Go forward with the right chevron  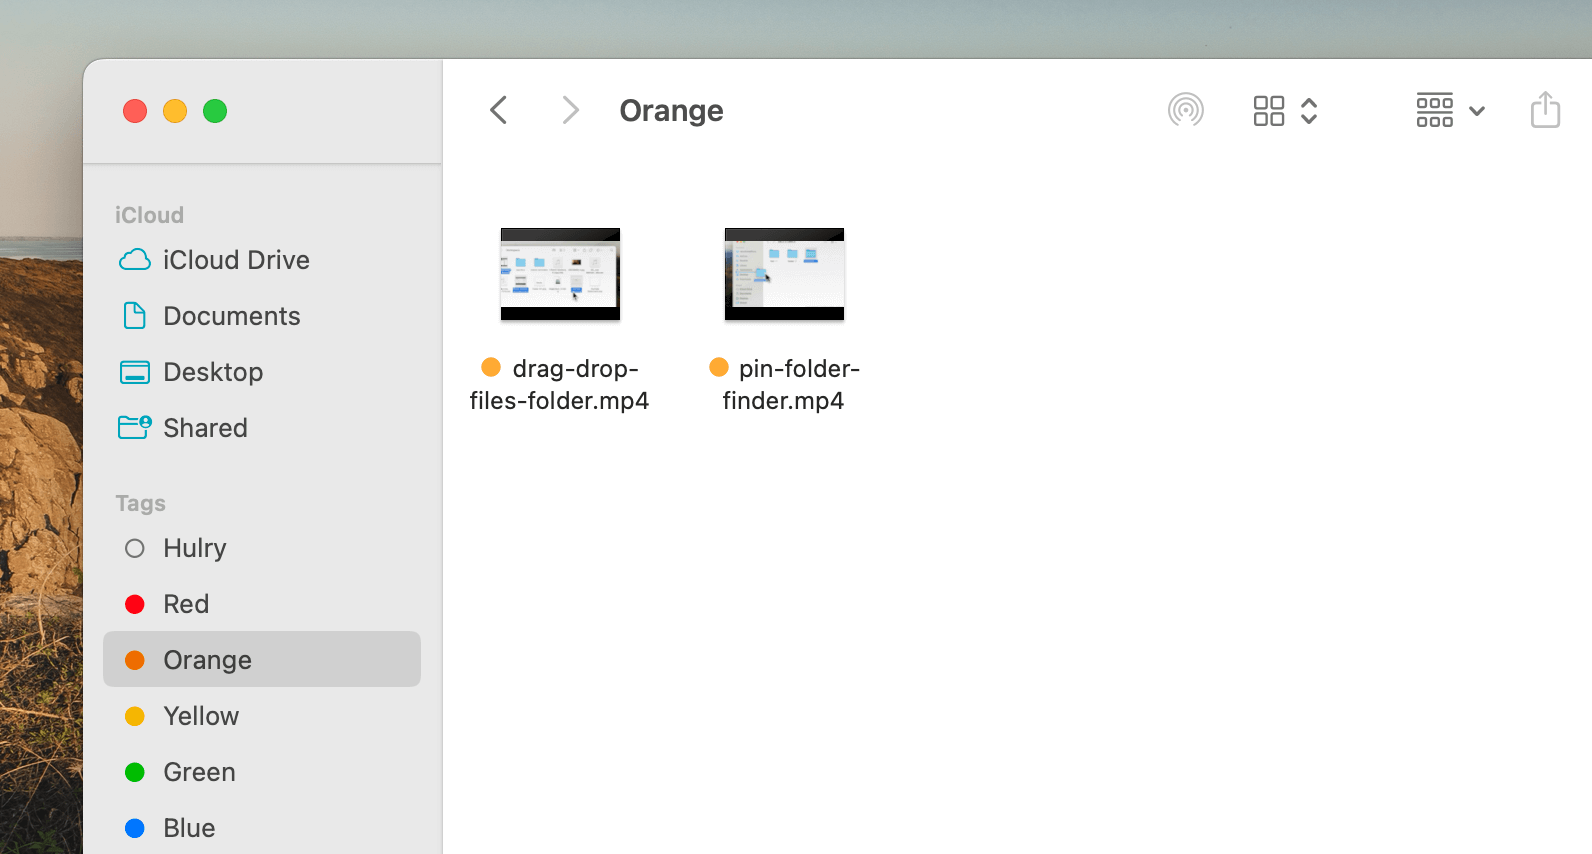[x=570, y=110]
